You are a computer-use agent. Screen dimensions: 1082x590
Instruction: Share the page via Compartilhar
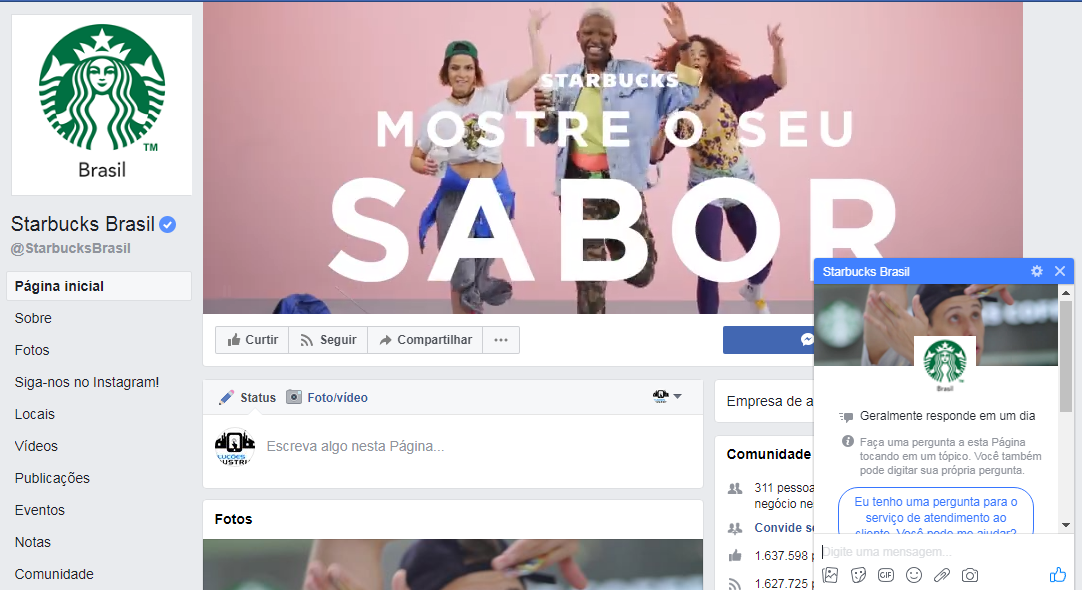(425, 340)
